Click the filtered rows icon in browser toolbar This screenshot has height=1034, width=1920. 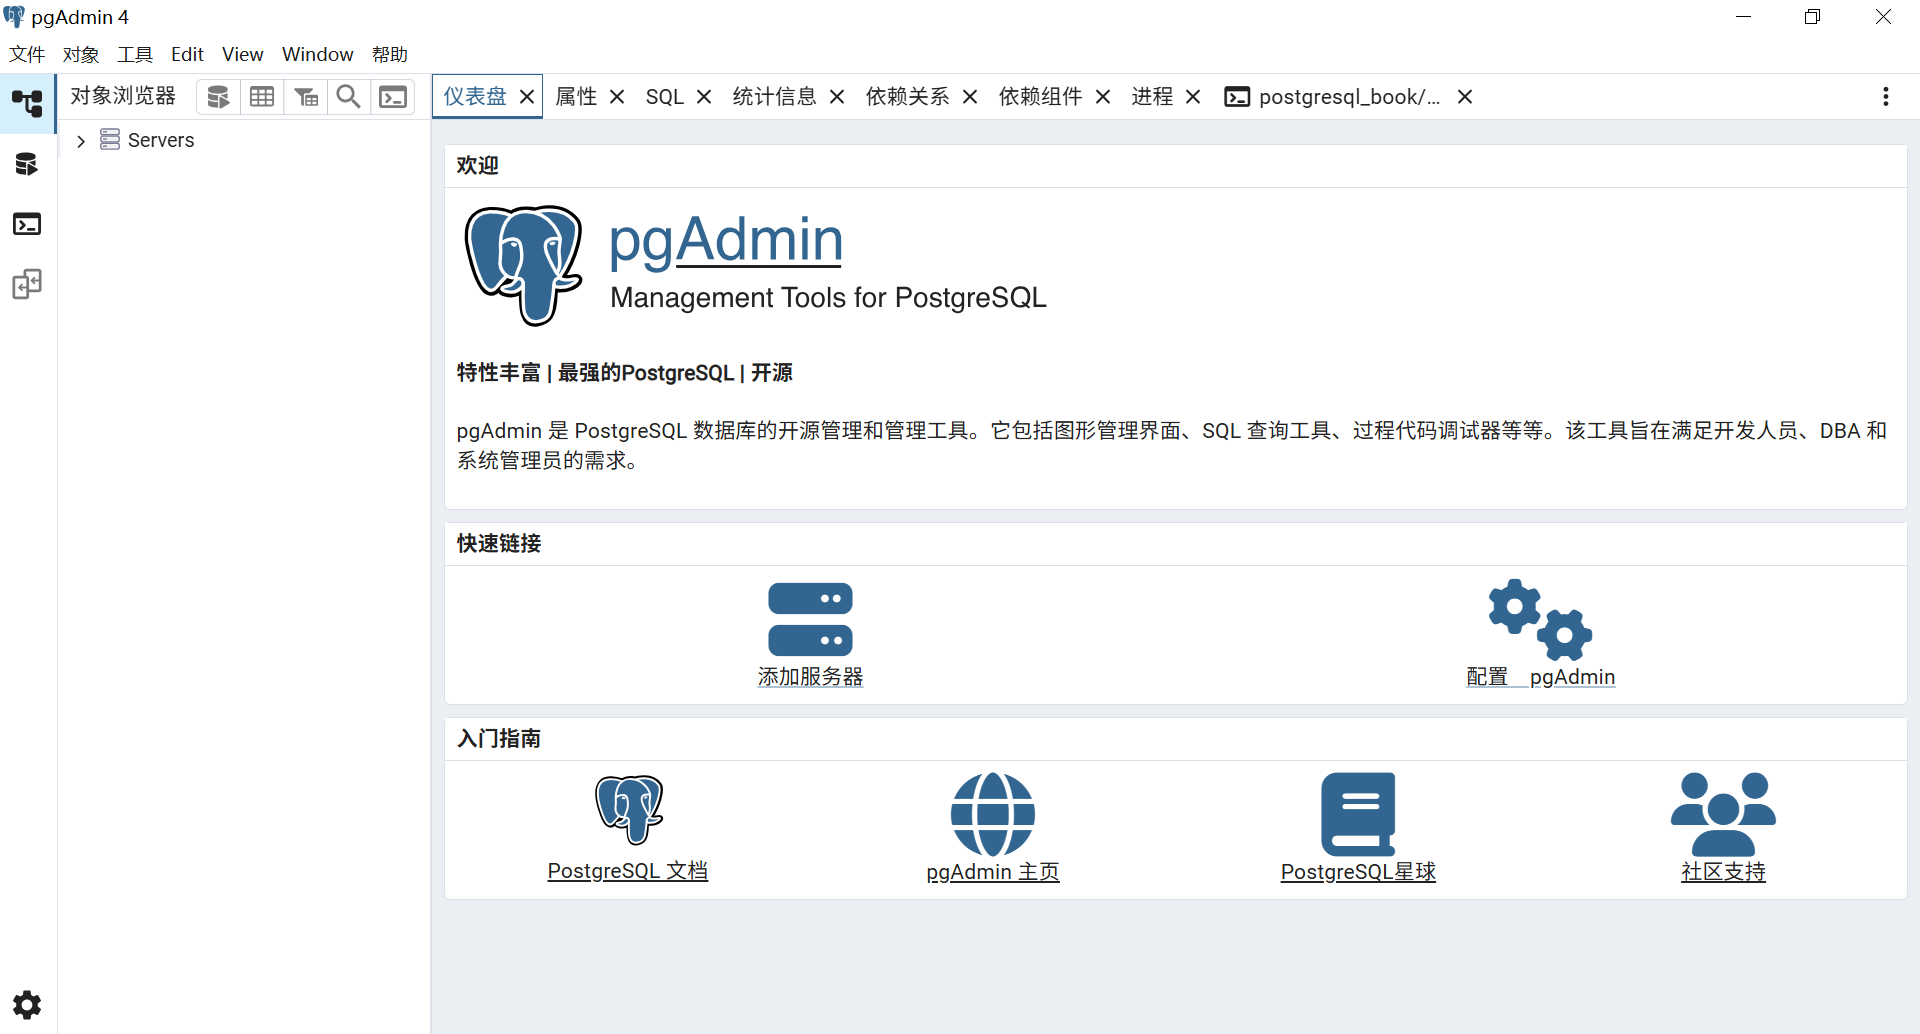306,97
